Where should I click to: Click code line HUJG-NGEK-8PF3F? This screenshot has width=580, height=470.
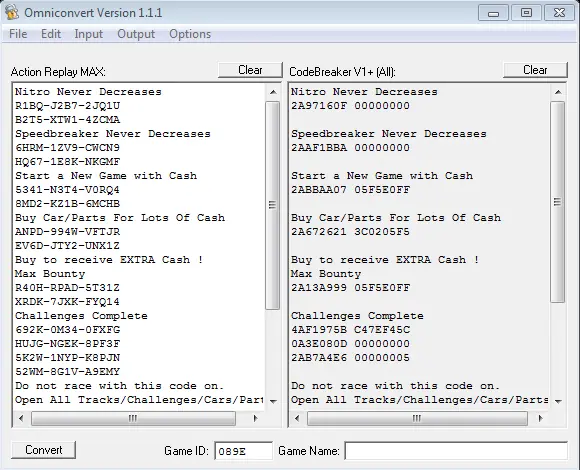68,344
